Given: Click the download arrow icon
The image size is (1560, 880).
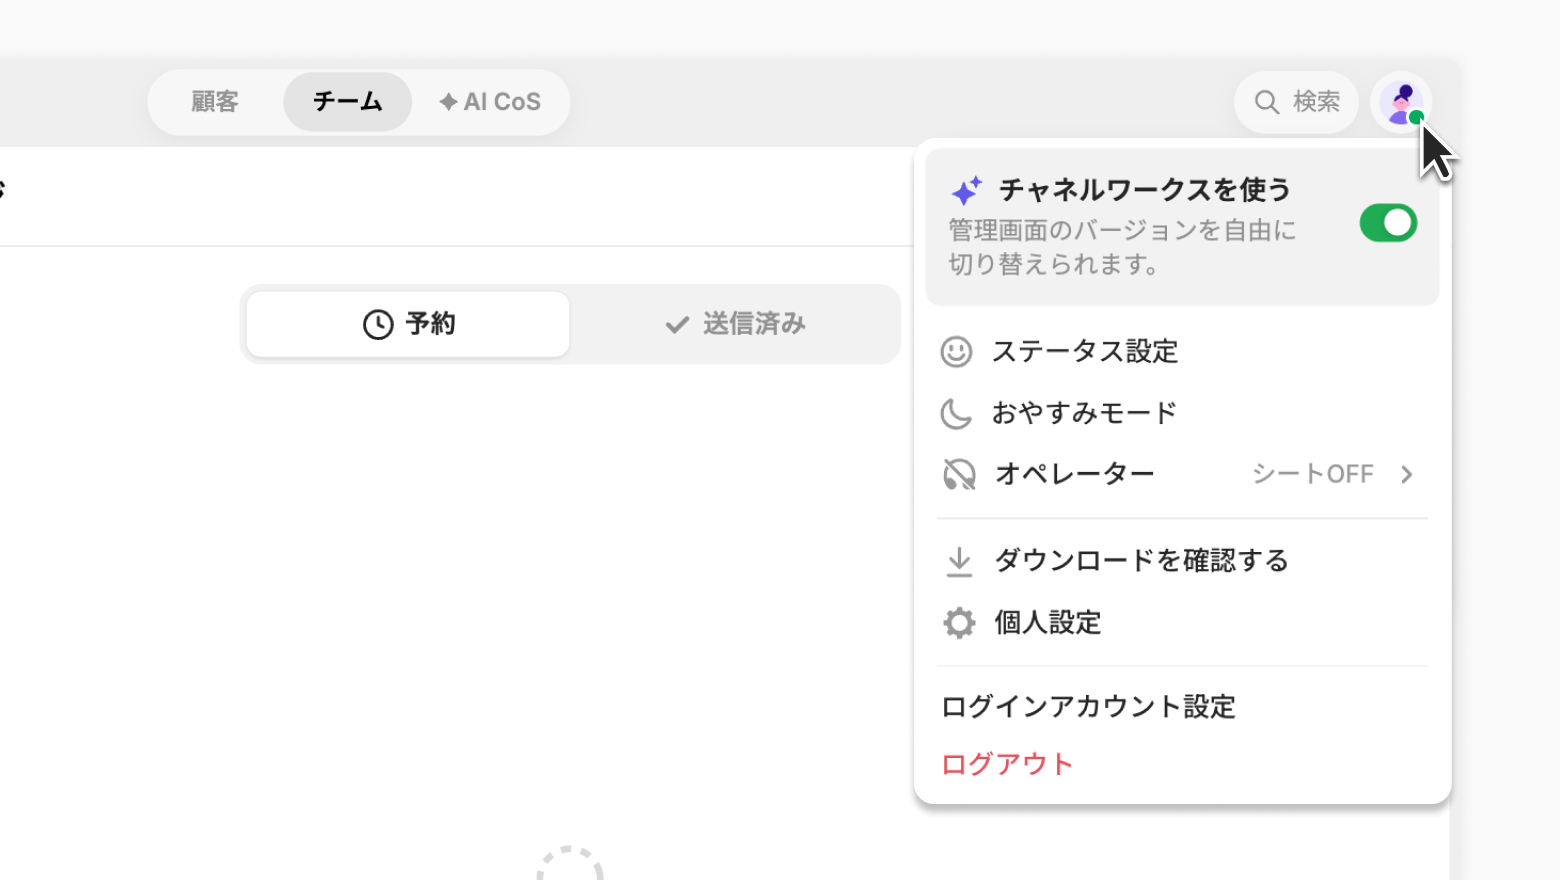Looking at the screenshot, I should (x=959, y=561).
